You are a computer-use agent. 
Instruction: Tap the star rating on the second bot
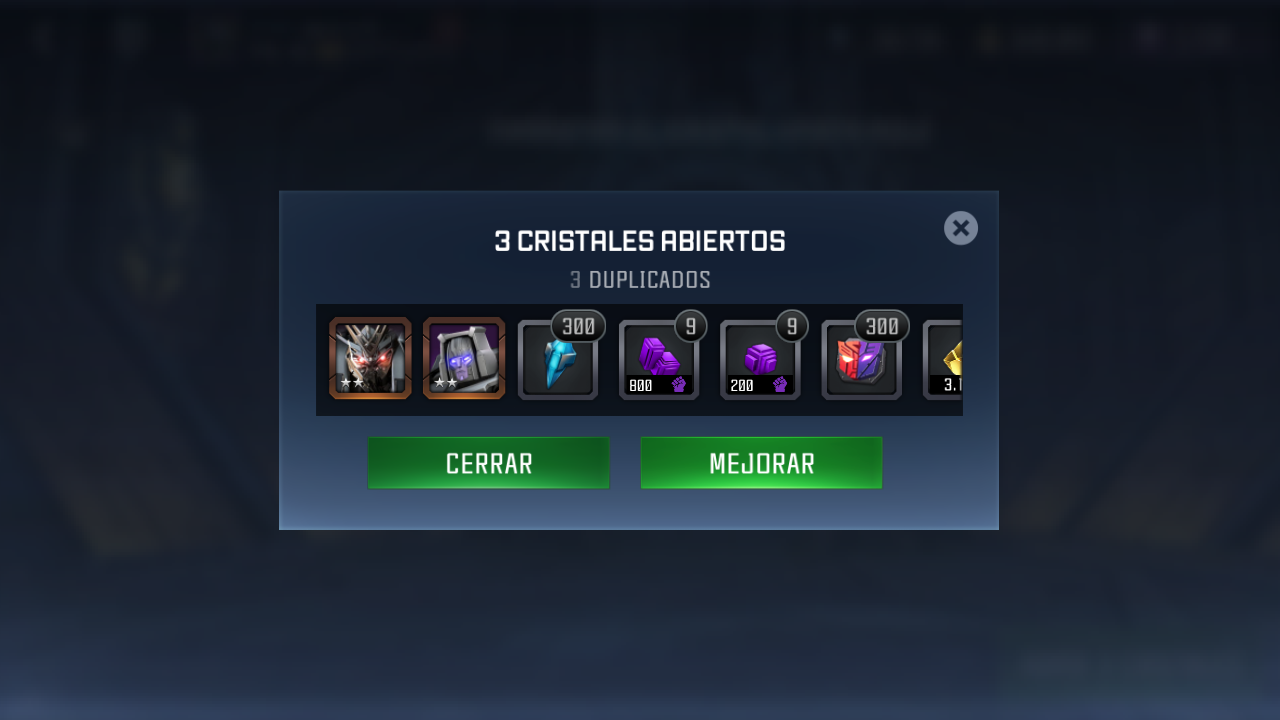click(x=445, y=383)
